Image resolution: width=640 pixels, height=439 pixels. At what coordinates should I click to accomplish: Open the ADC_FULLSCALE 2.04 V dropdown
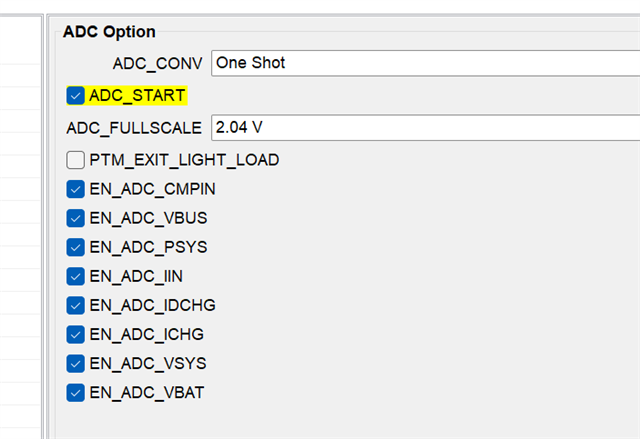point(420,128)
